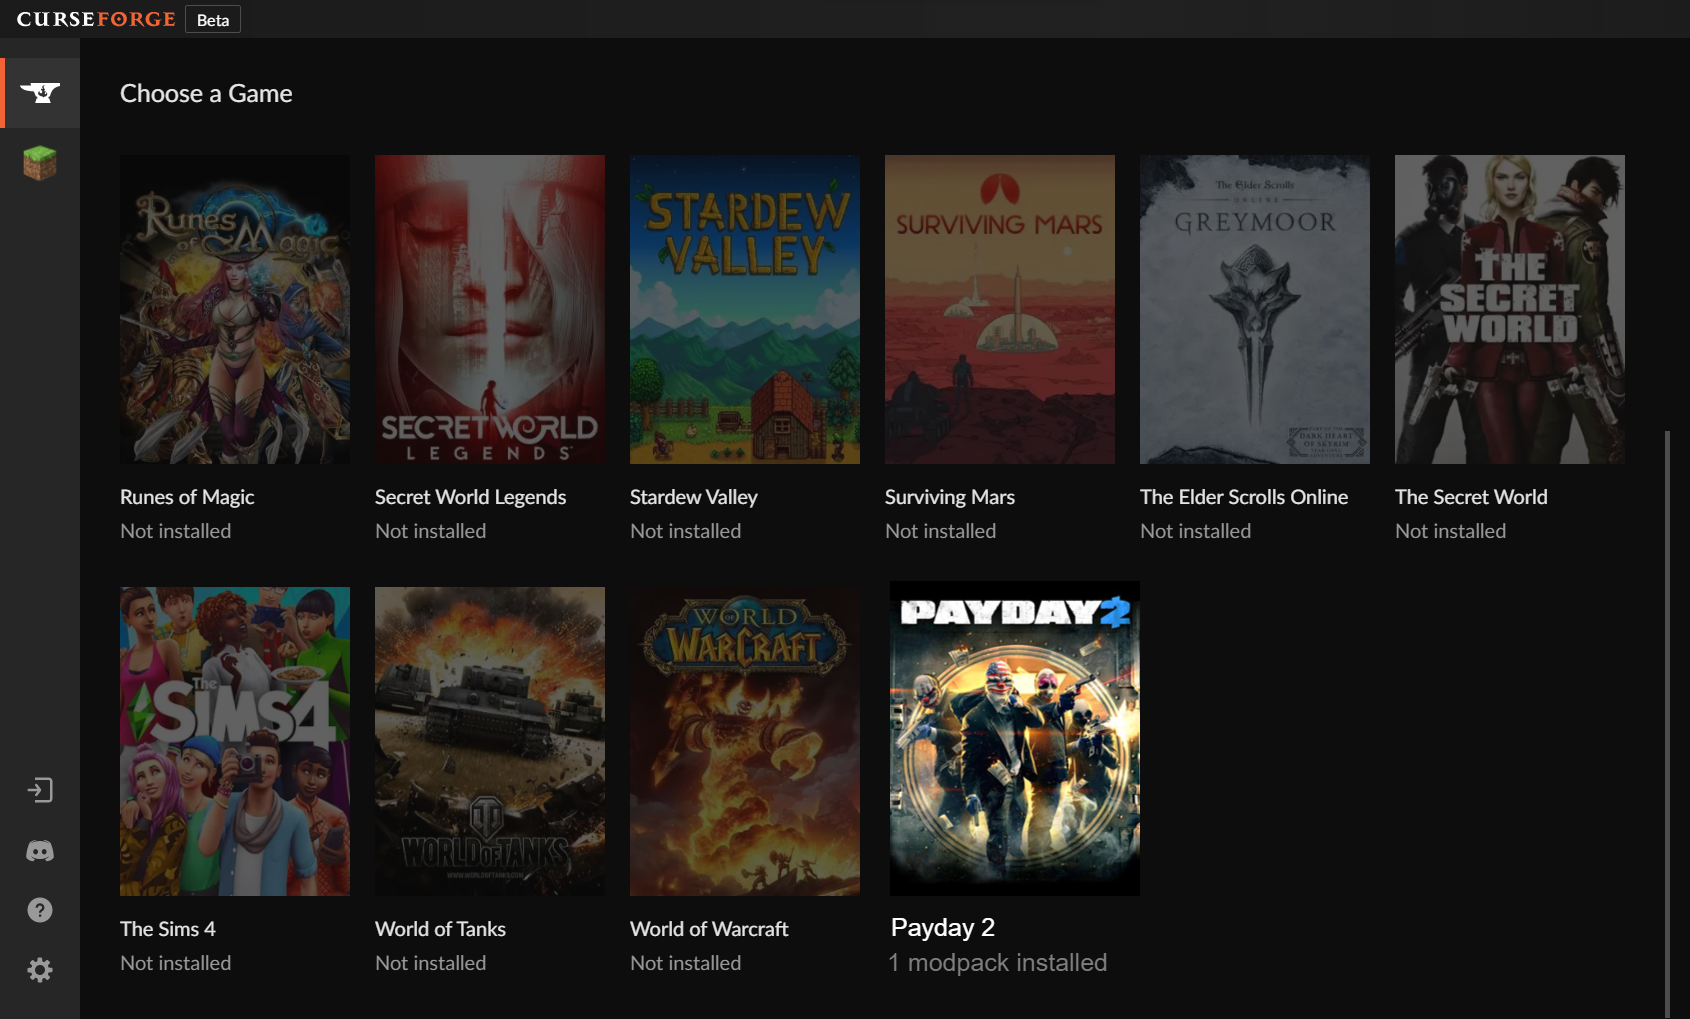Image resolution: width=1690 pixels, height=1019 pixels.
Task: Choose the Runes of Magic cover art
Action: coord(235,309)
